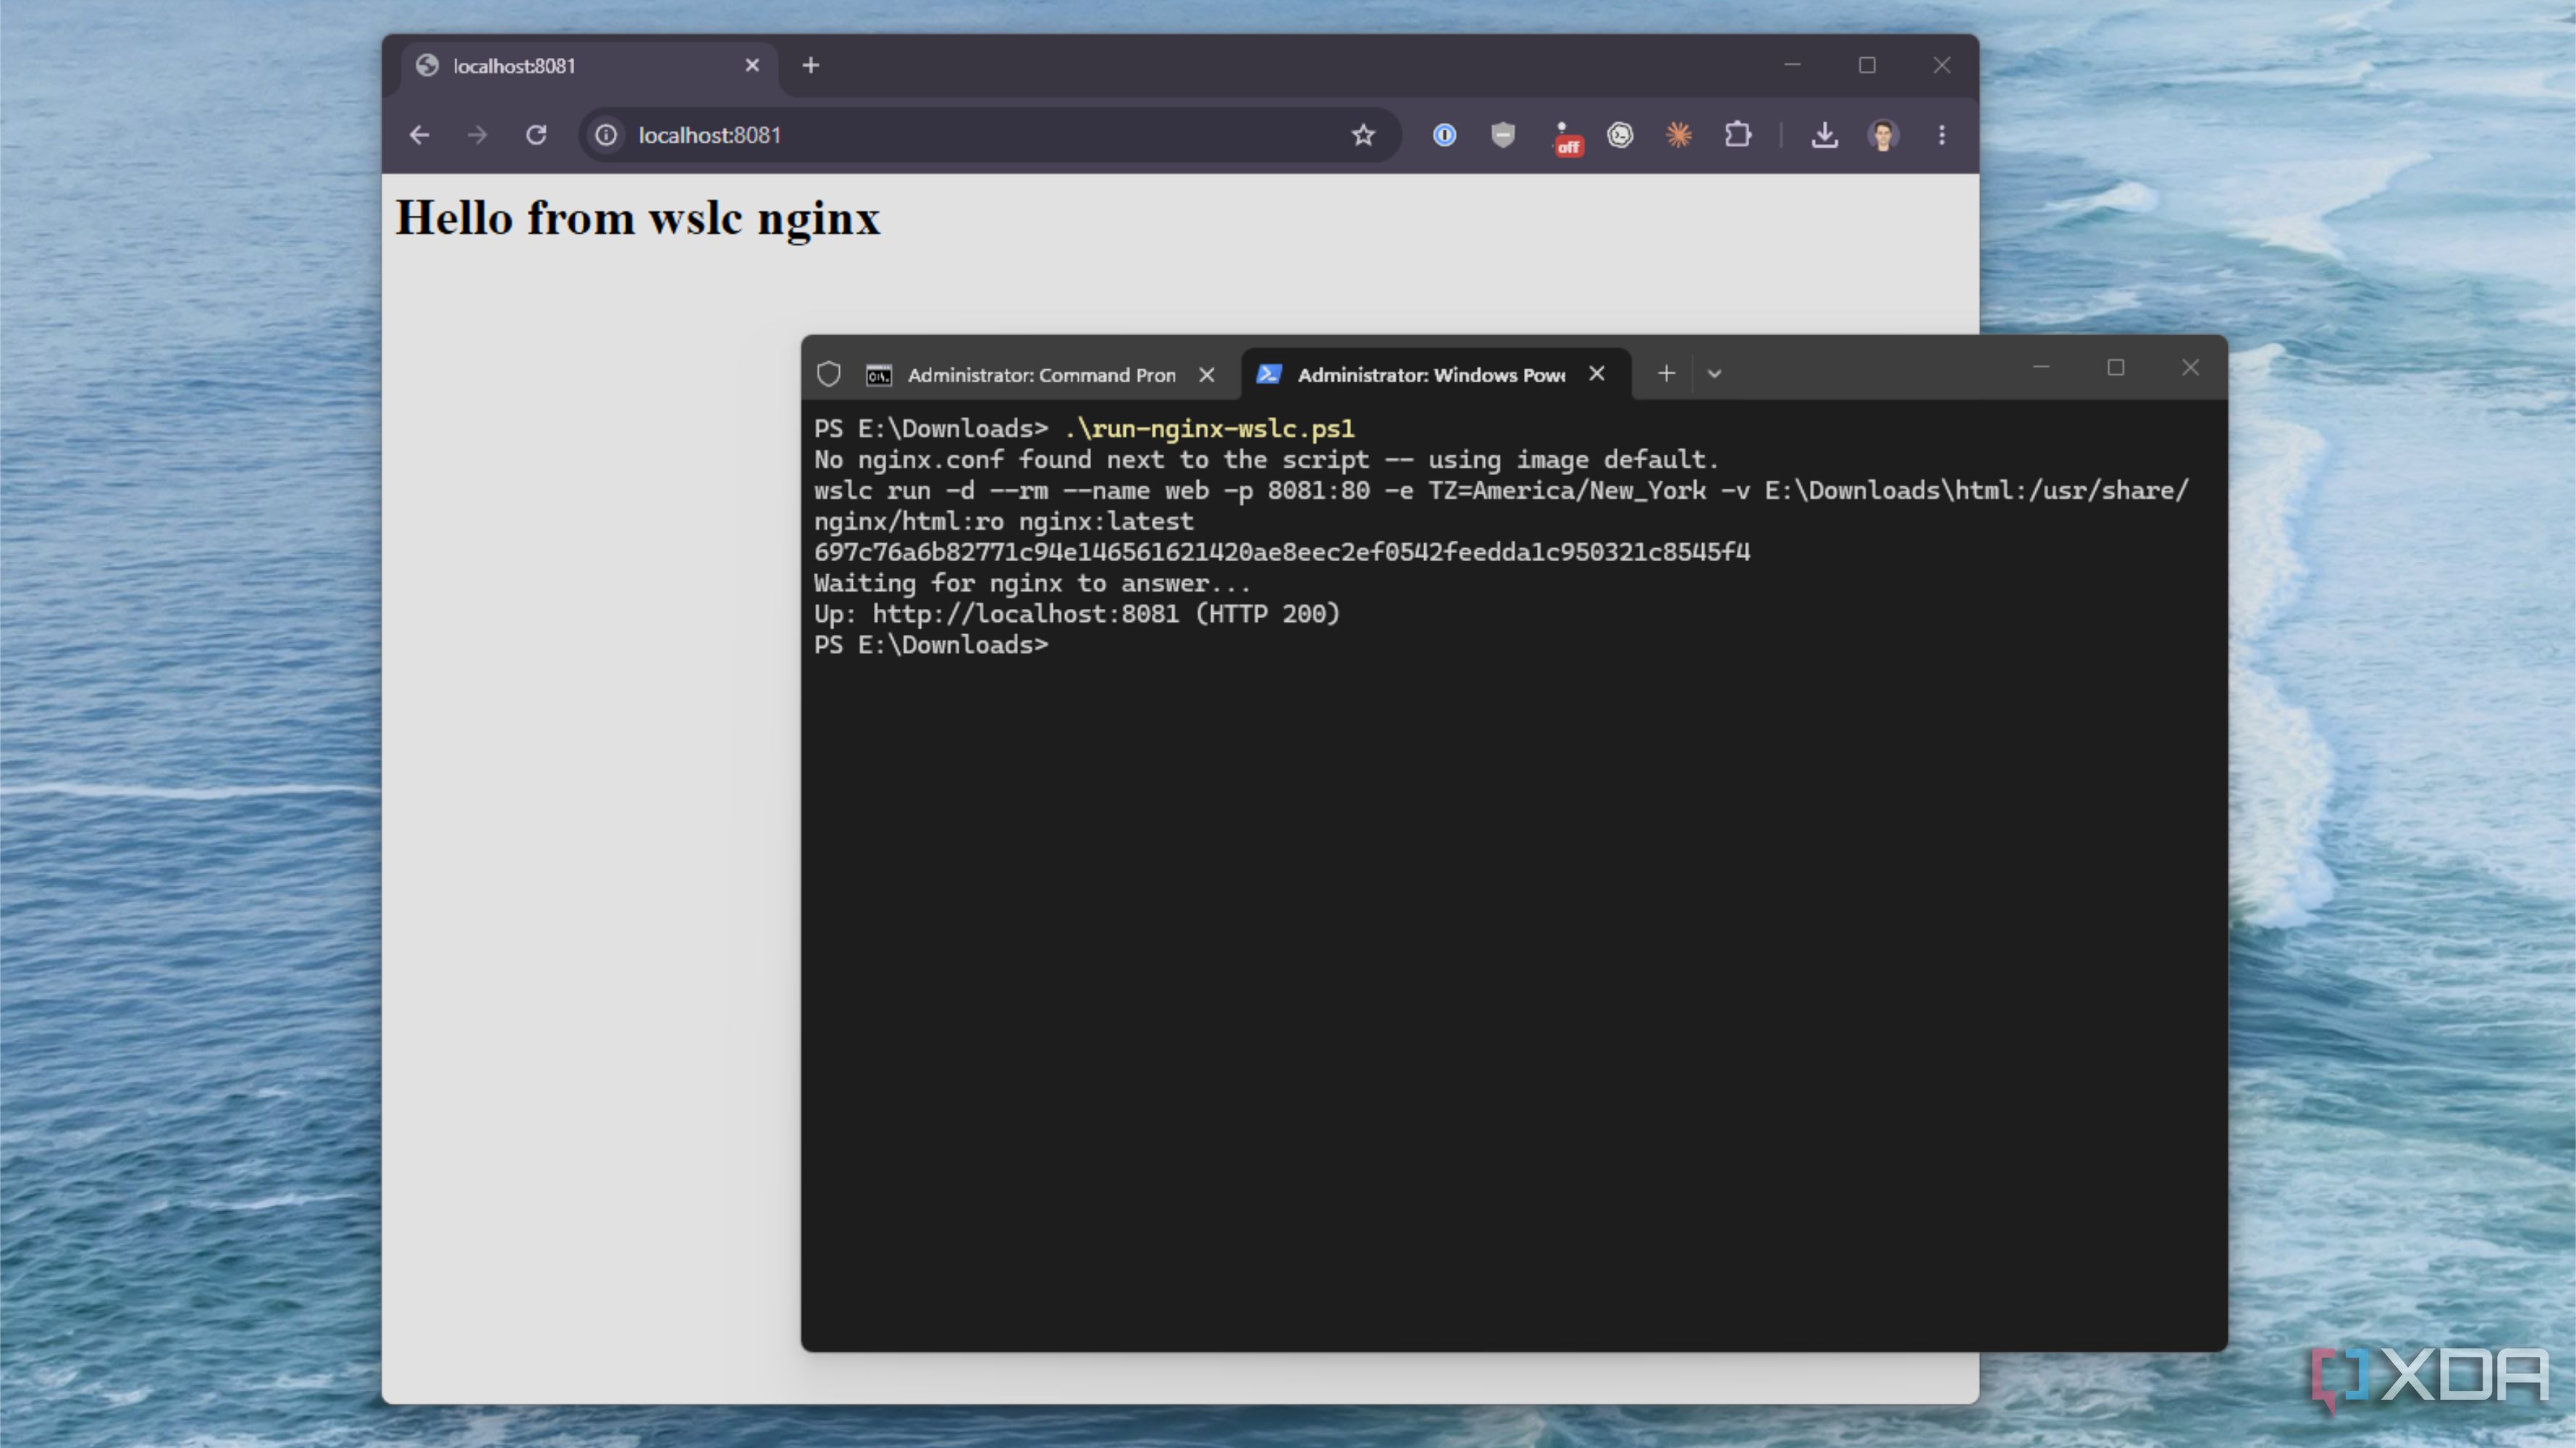Switch to Administrator: Command Prompt tab
Image resolution: width=2576 pixels, height=1448 pixels.
coord(1040,375)
